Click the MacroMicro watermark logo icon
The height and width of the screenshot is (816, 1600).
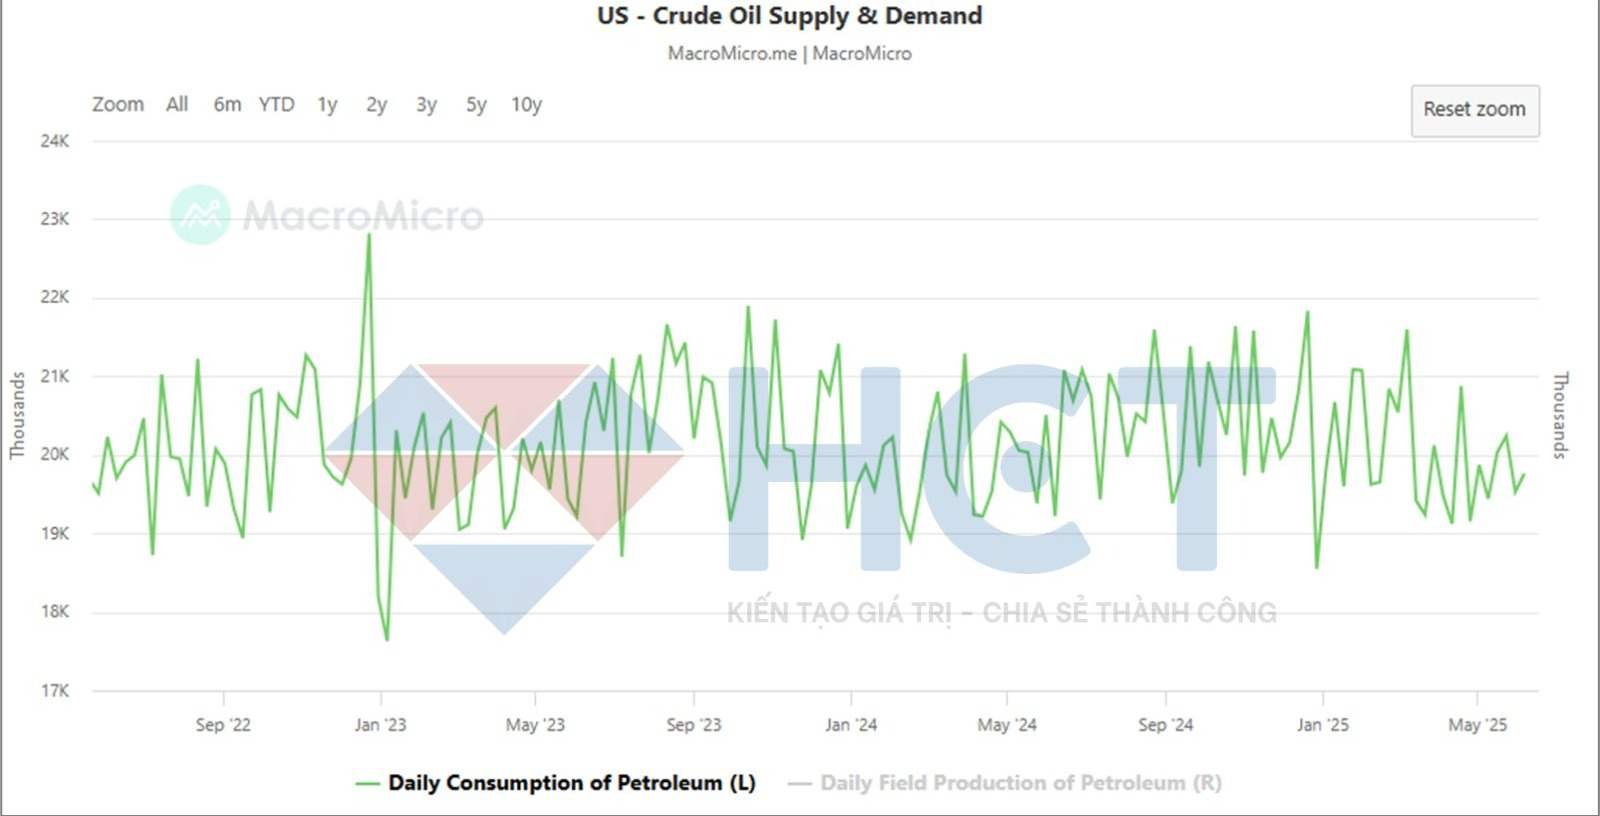click(200, 214)
